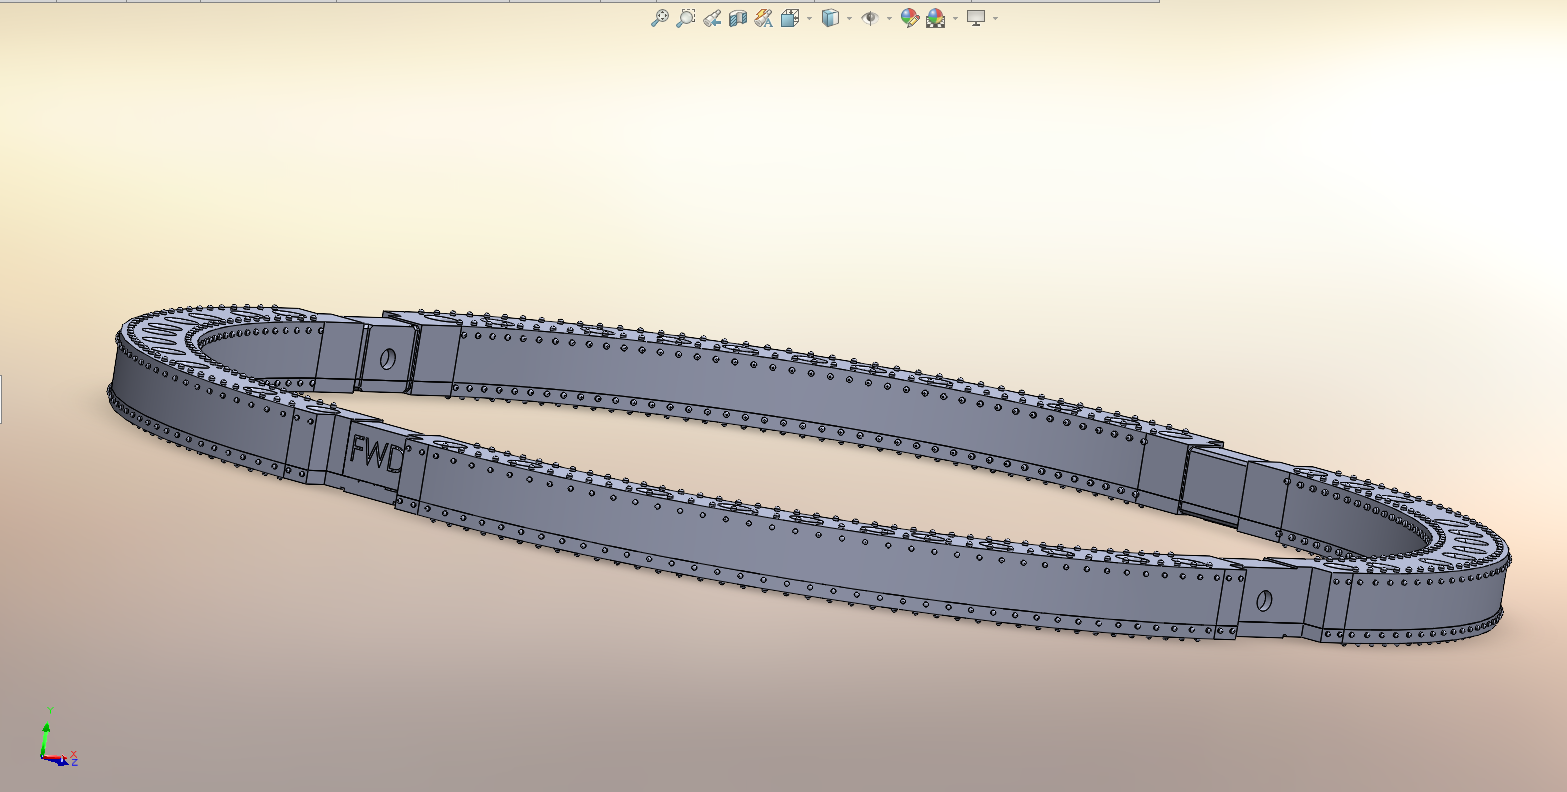The width and height of the screenshot is (1567, 792).
Task: Select the hole in the front-right joint block
Action: tap(1265, 600)
